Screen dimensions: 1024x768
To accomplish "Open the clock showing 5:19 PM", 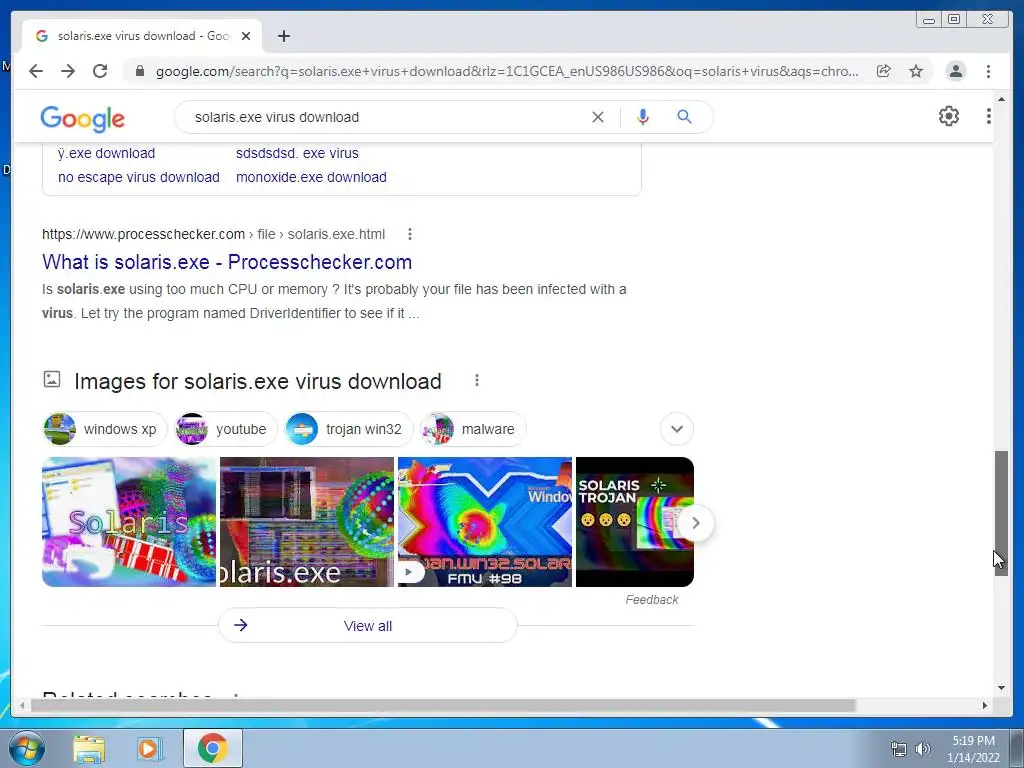I will click(x=973, y=748).
